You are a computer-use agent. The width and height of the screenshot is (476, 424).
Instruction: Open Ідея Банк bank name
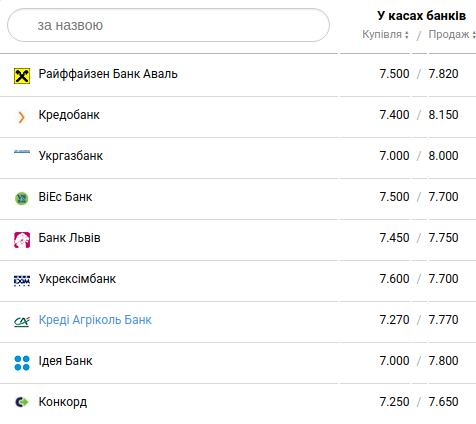pos(65,361)
